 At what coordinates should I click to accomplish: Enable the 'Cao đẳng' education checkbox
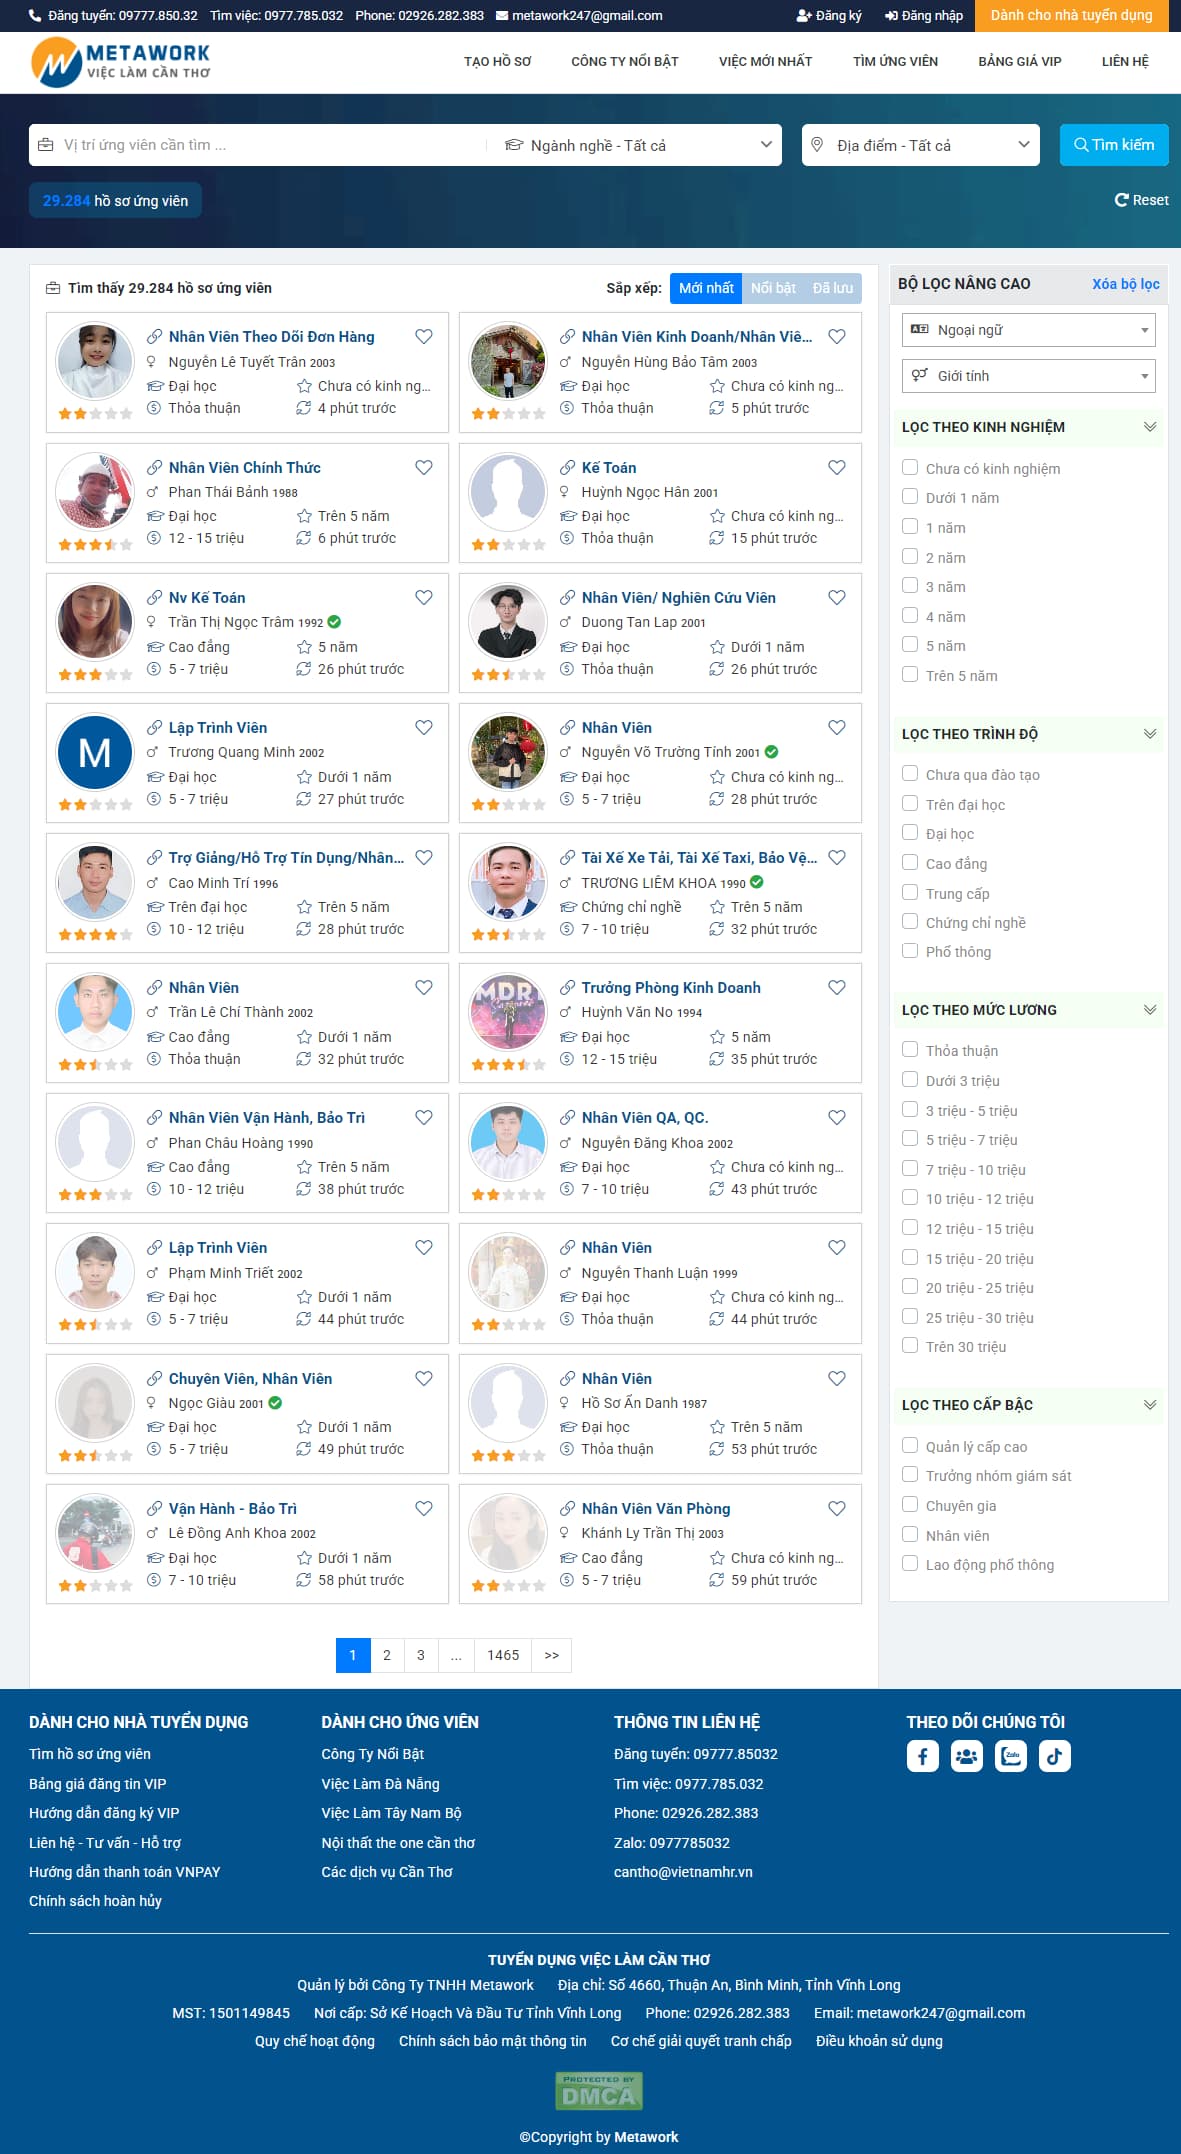pyautogui.click(x=910, y=862)
